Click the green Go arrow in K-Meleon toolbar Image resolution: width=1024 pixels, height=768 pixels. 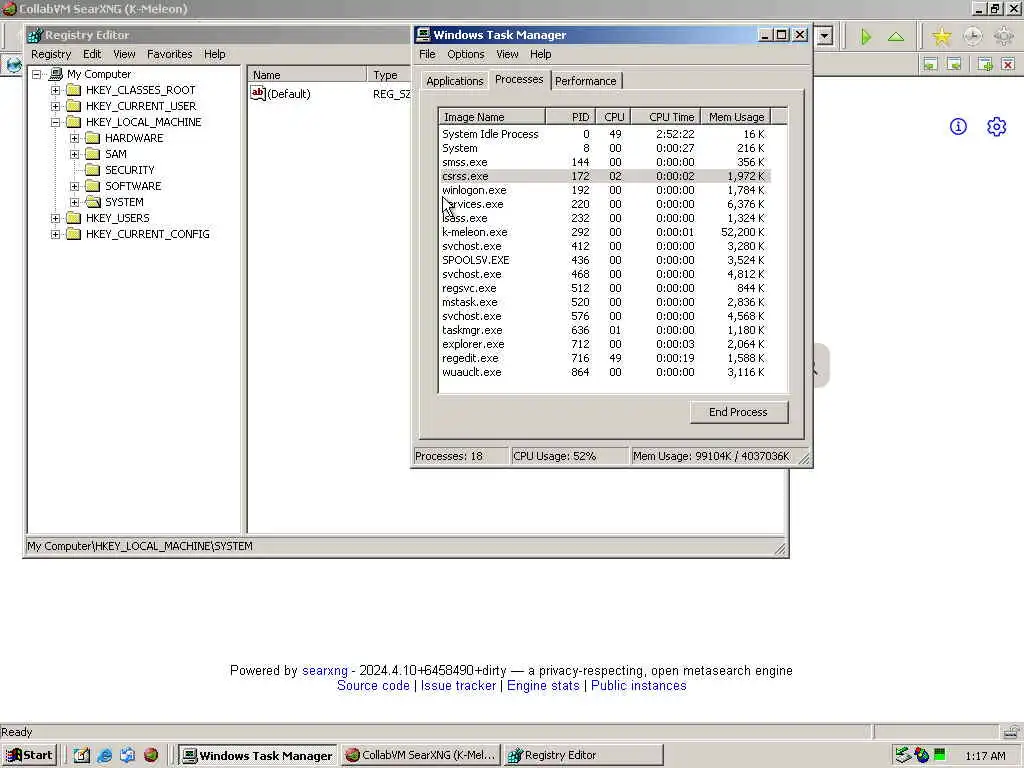[866, 37]
